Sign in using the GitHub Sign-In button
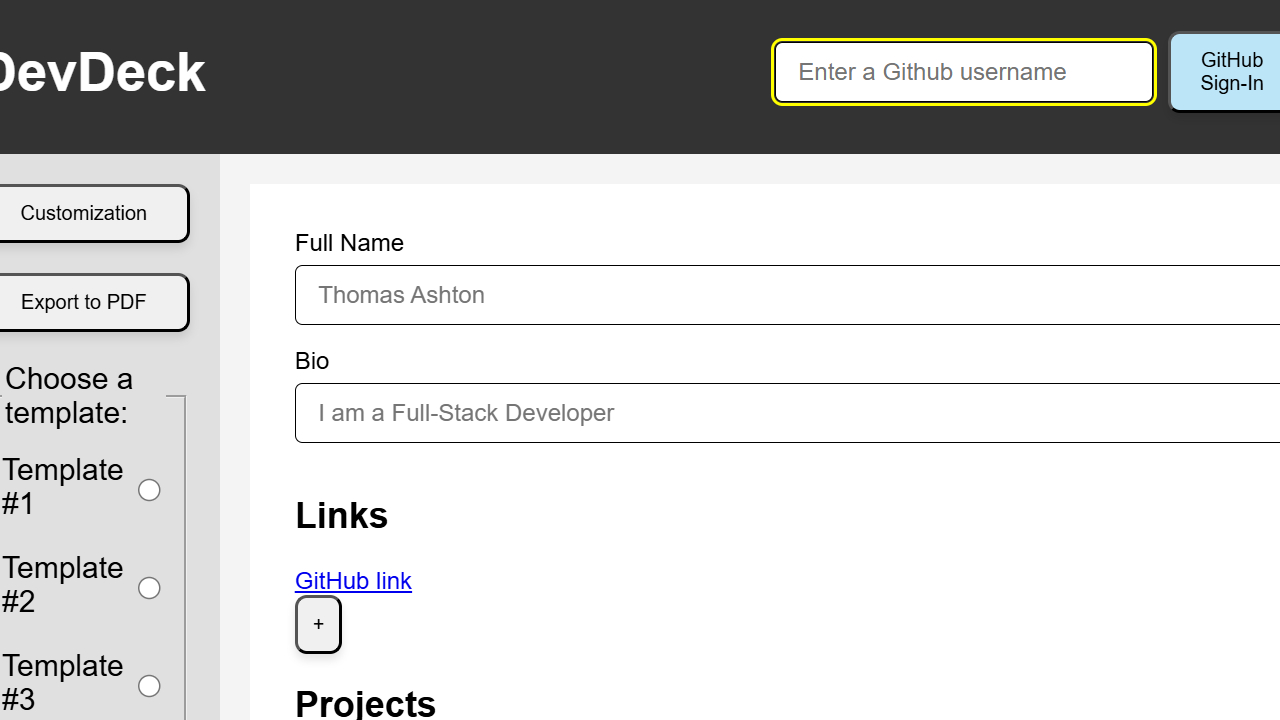Viewport: 1280px width, 720px height. tap(1230, 72)
